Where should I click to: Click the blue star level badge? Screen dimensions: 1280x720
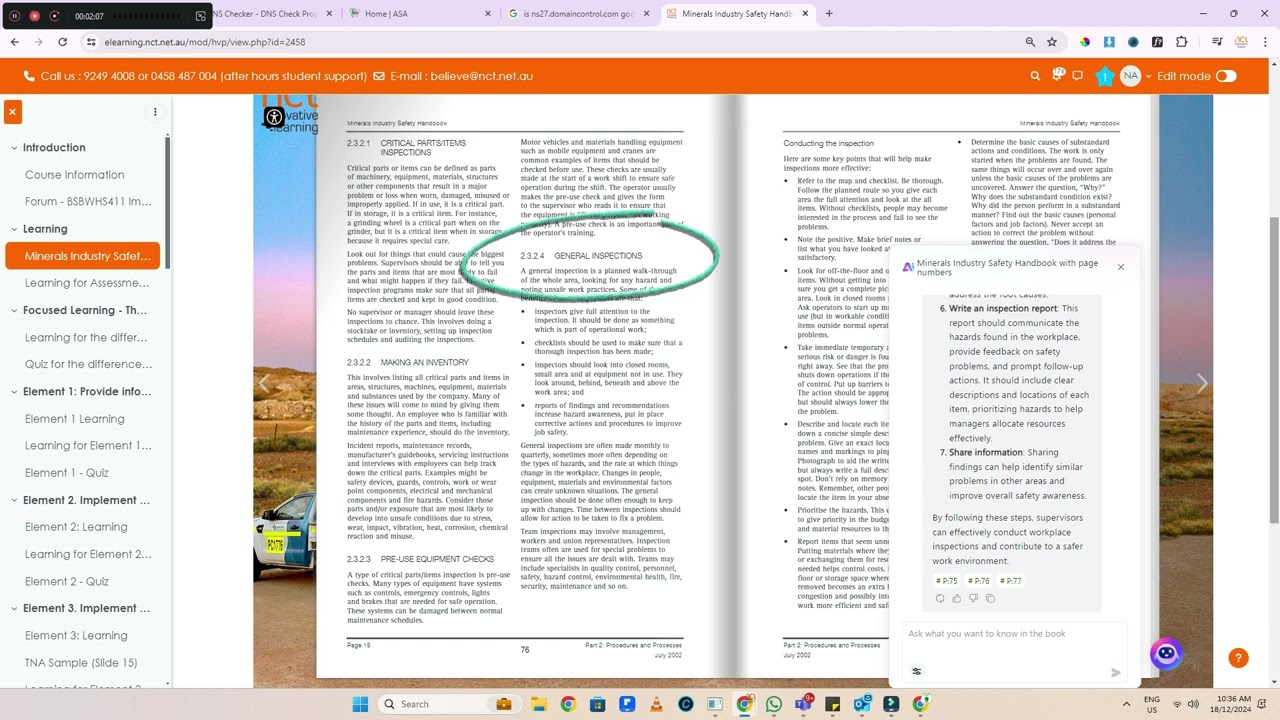coord(1104,77)
